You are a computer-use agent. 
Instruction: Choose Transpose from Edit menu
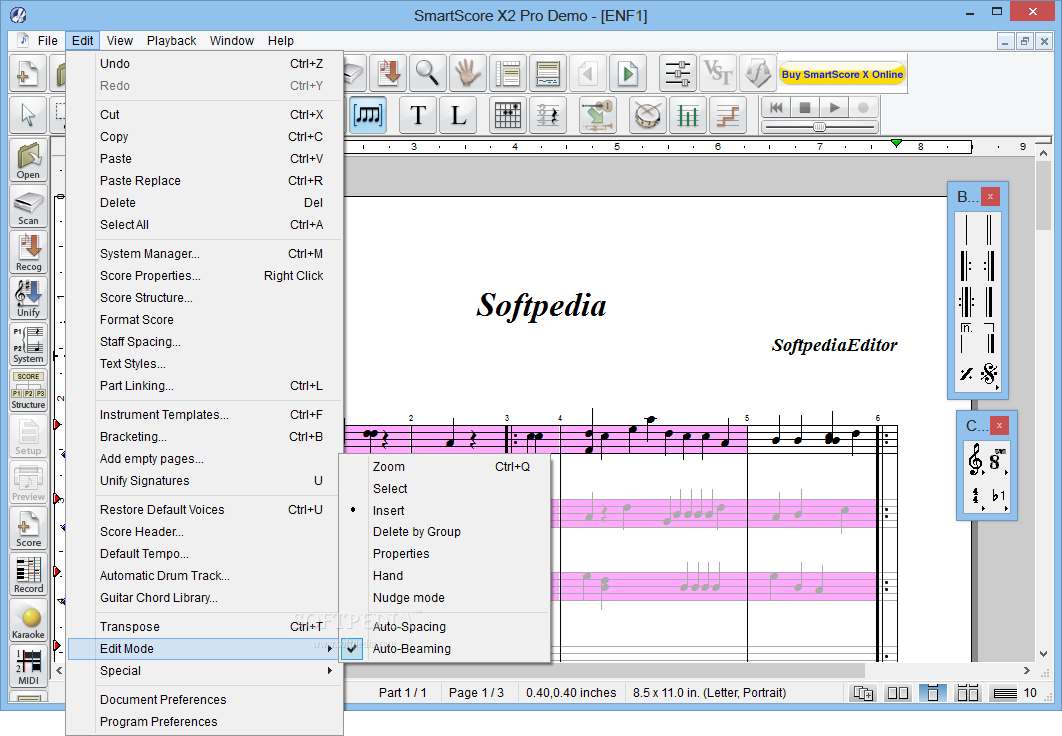click(204, 626)
